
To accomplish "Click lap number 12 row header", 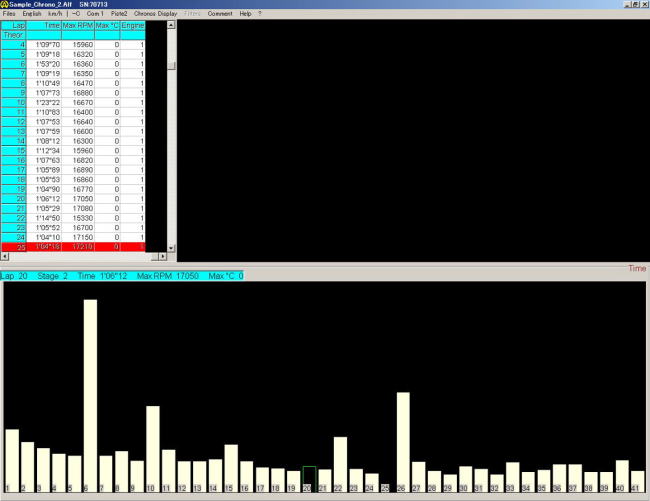I will coord(14,122).
